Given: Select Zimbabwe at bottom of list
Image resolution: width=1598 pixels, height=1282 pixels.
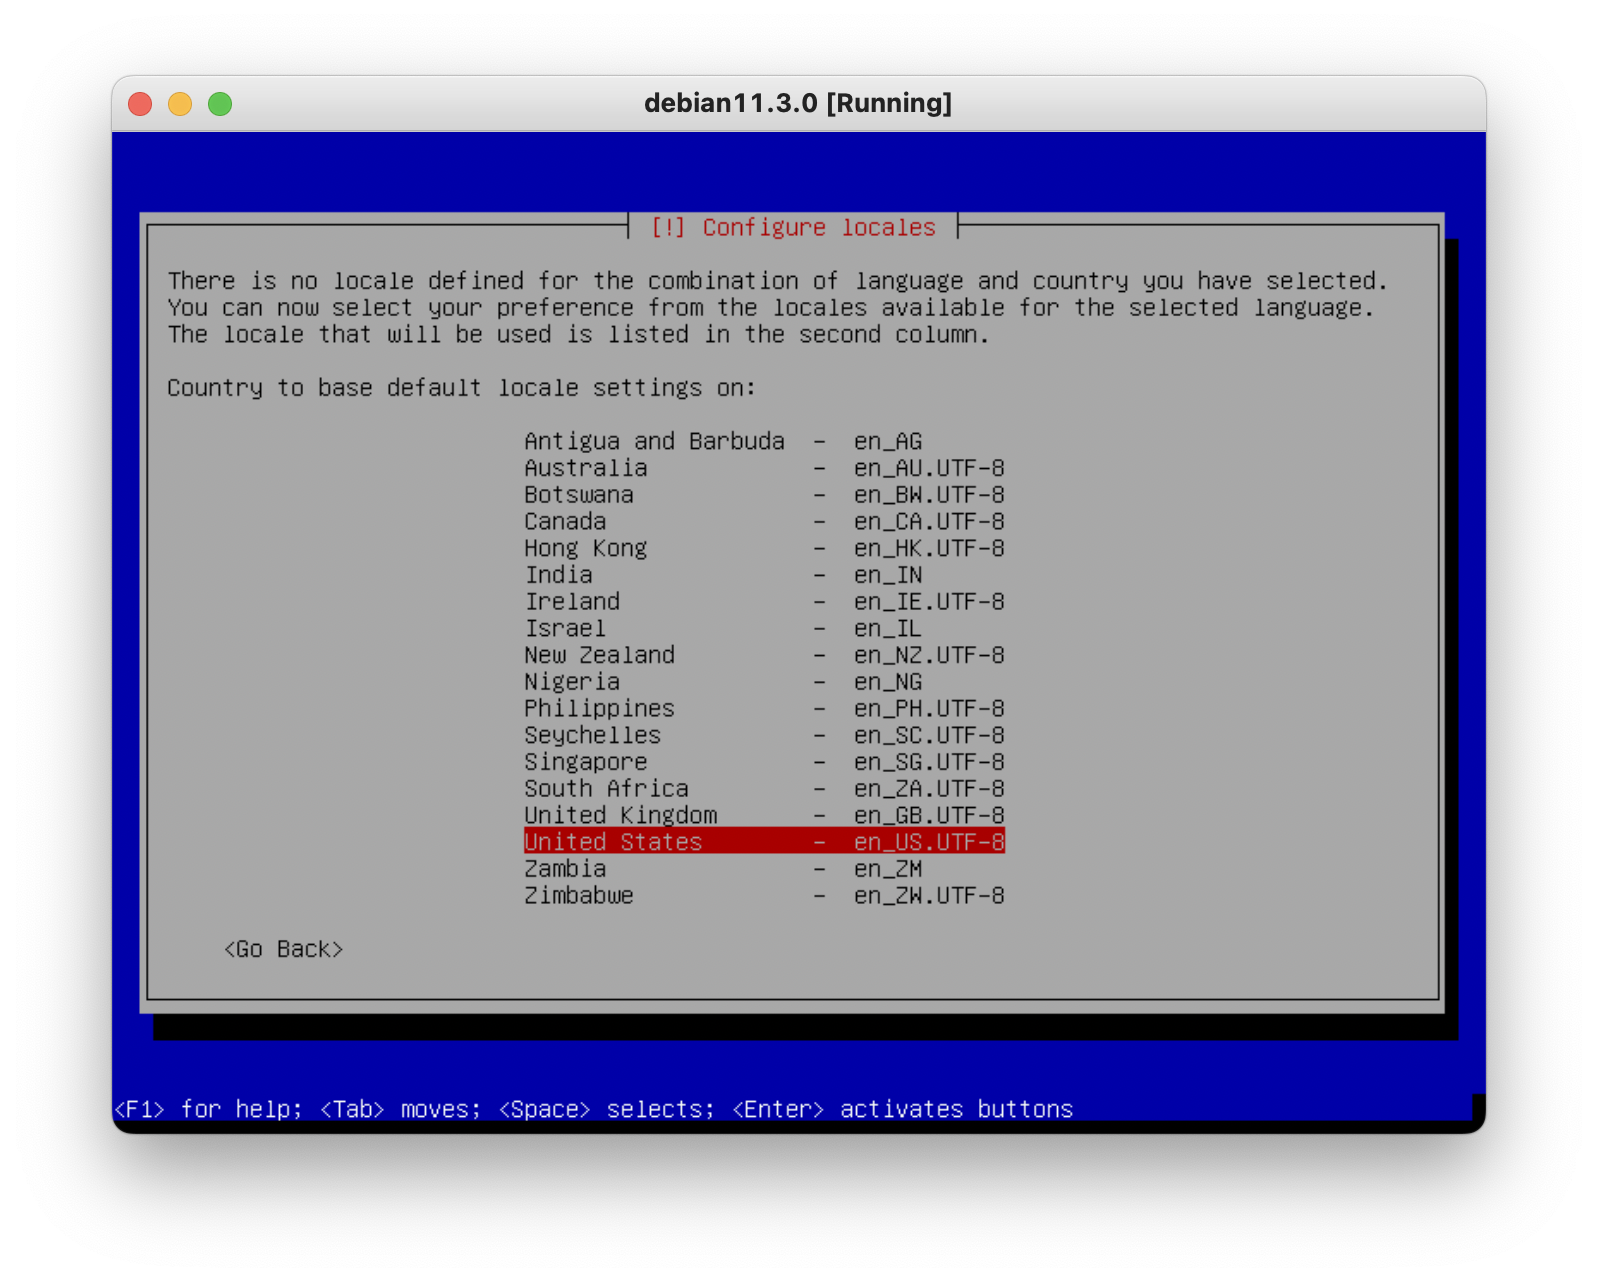Looking at the screenshot, I should (x=764, y=896).
